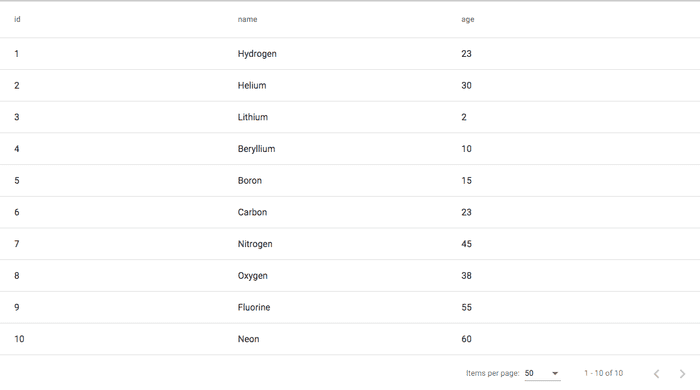
Task: Go to the next page arrow
Action: 682,373
